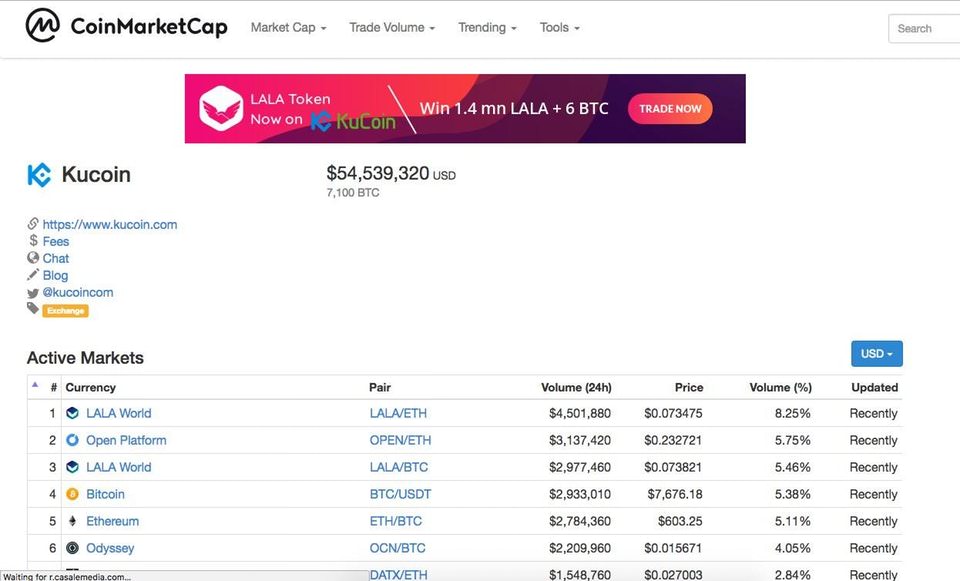This screenshot has width=960, height=581.
Task: Open the Trending menu
Action: [487, 28]
